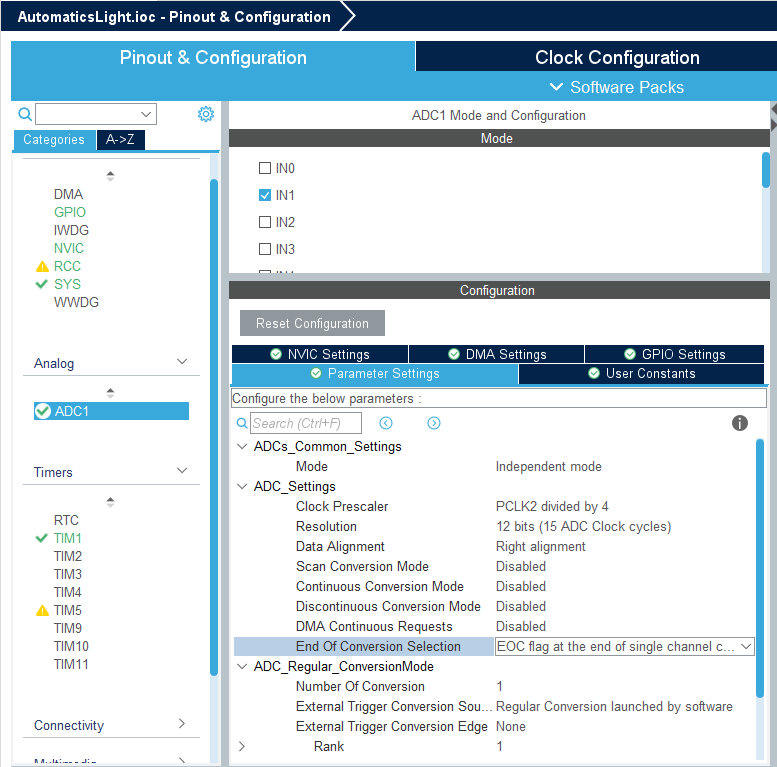Open the Software Packs menu
Screen dimensions: 777x767
point(616,87)
